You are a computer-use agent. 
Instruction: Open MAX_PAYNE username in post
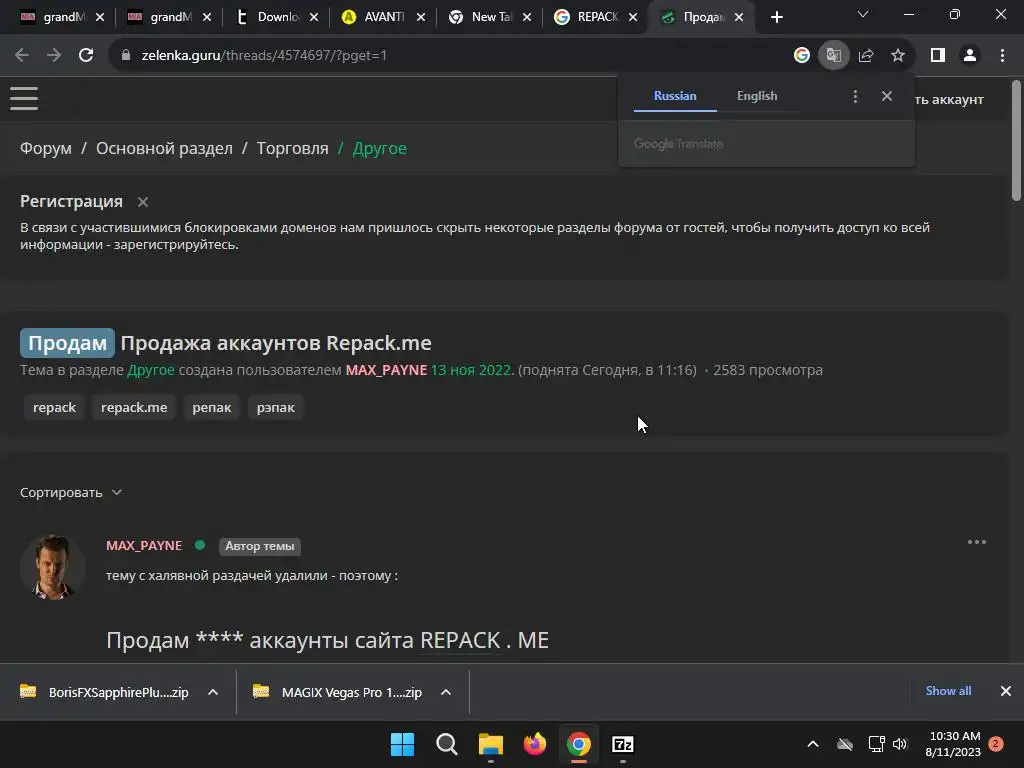pyautogui.click(x=144, y=545)
